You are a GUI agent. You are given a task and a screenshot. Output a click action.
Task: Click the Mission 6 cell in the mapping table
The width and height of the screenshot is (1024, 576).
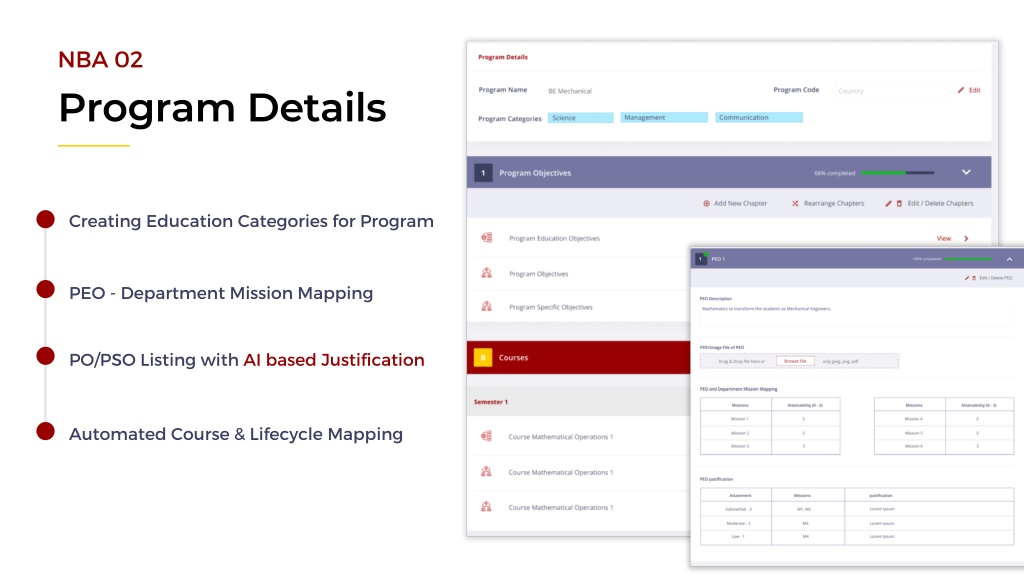[910, 447]
